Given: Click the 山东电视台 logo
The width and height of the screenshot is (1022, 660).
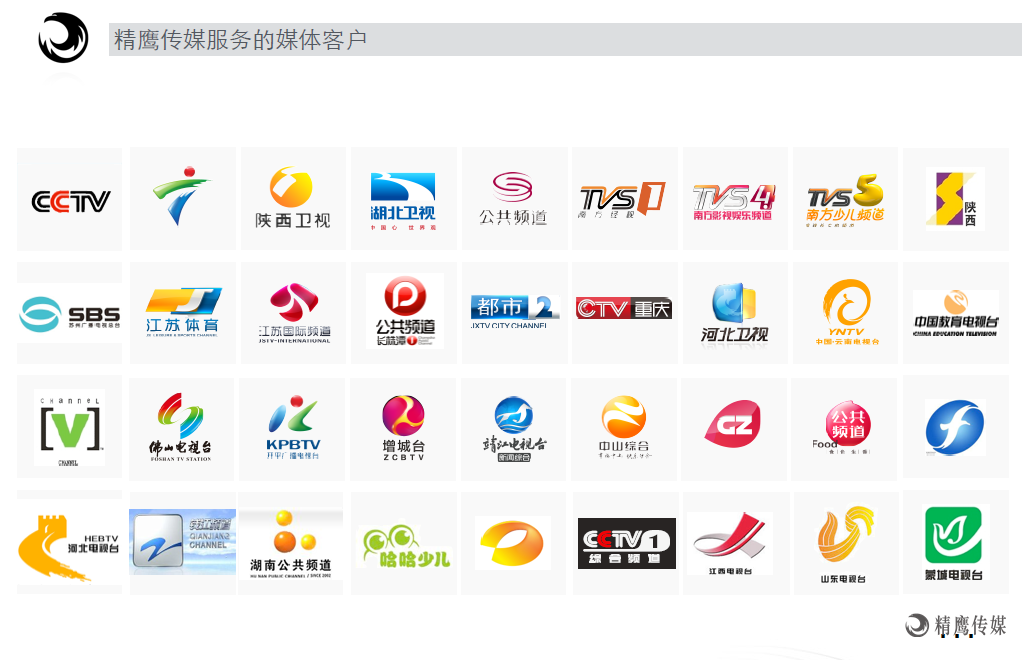Looking at the screenshot, I should pos(845,544).
